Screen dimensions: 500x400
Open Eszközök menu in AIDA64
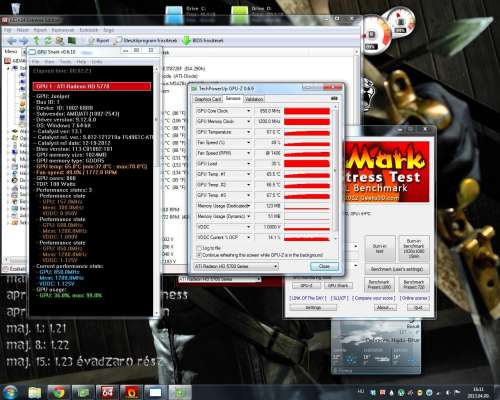[x=88, y=30]
